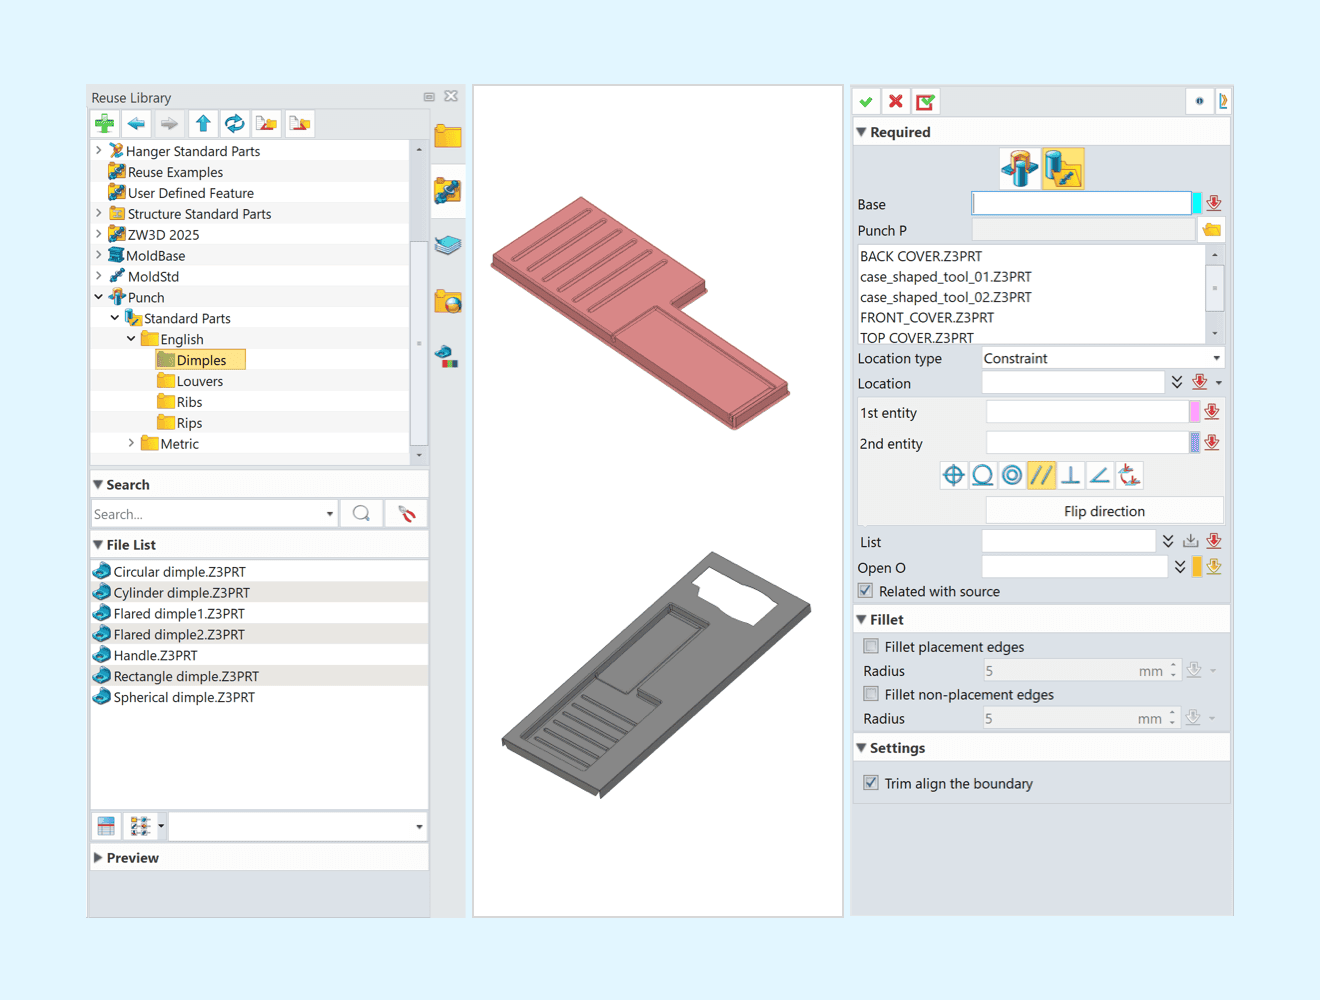This screenshot has width=1320, height=1000.
Task: Click the Flip direction button
Action: tap(1104, 511)
